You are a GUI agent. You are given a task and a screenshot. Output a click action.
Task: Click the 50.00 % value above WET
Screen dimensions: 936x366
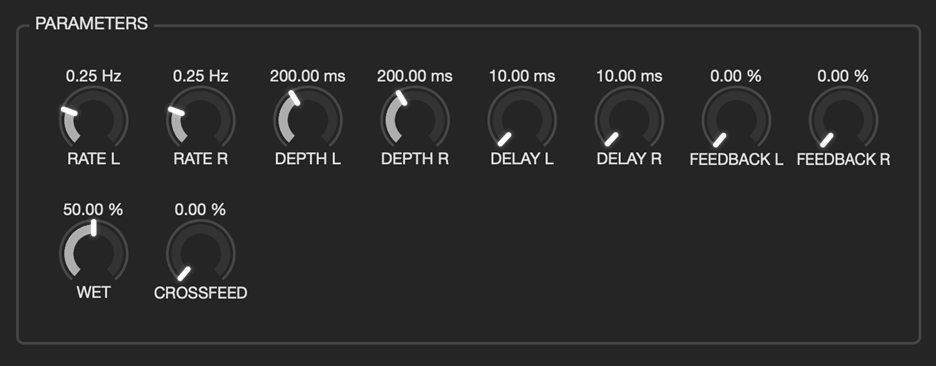[x=93, y=210]
